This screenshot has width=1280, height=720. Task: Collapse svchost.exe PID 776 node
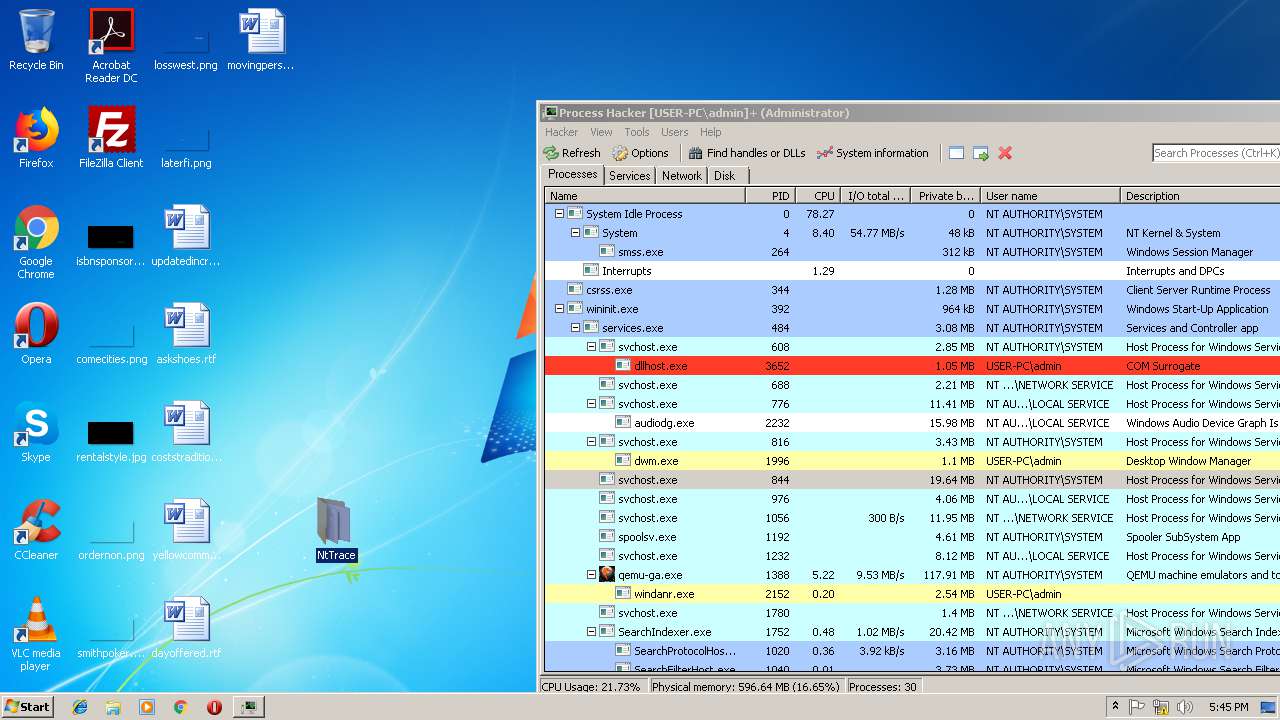pyautogui.click(x=591, y=404)
